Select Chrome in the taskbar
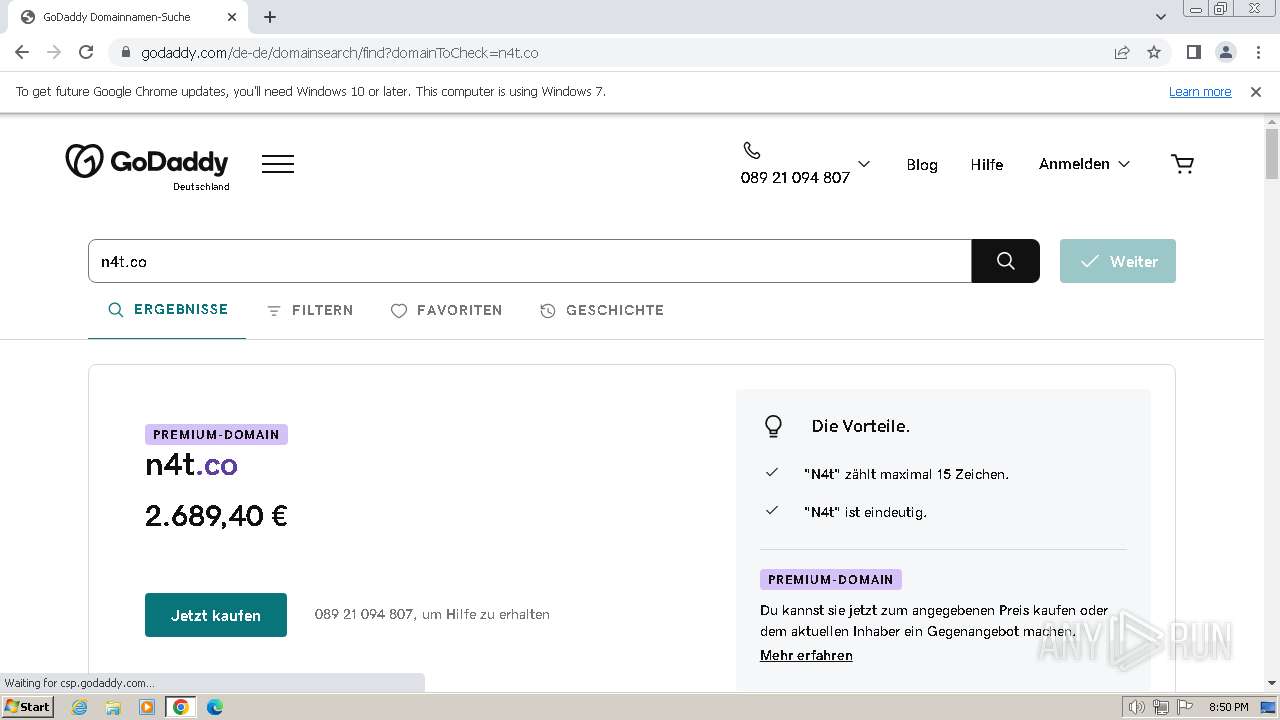 [180, 707]
